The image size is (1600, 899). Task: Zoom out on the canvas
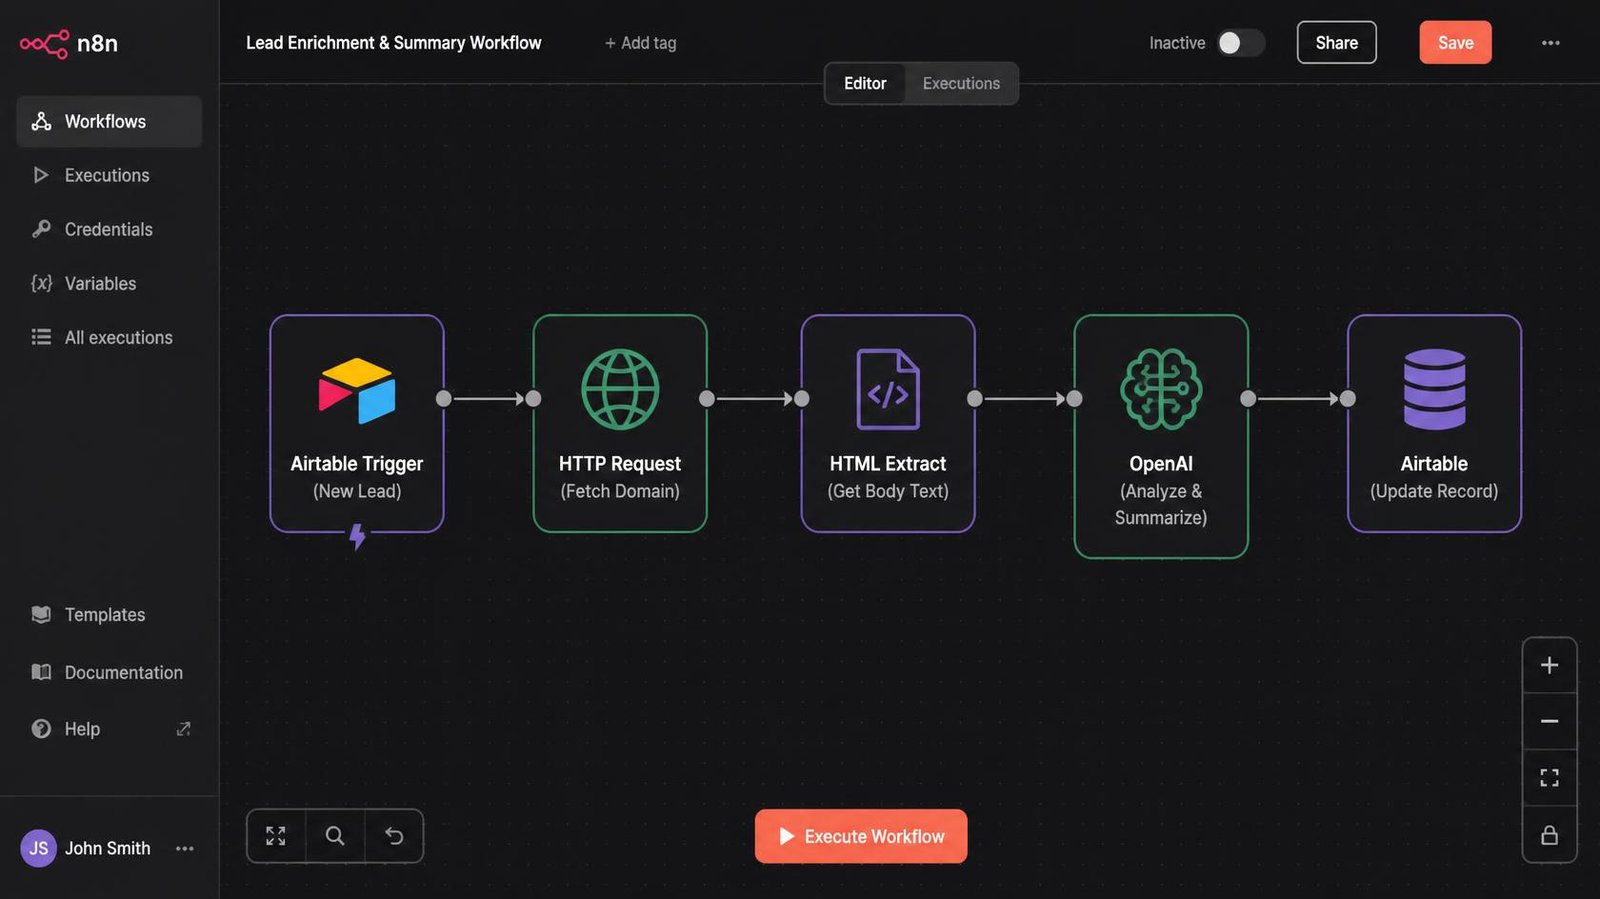[x=1549, y=721]
